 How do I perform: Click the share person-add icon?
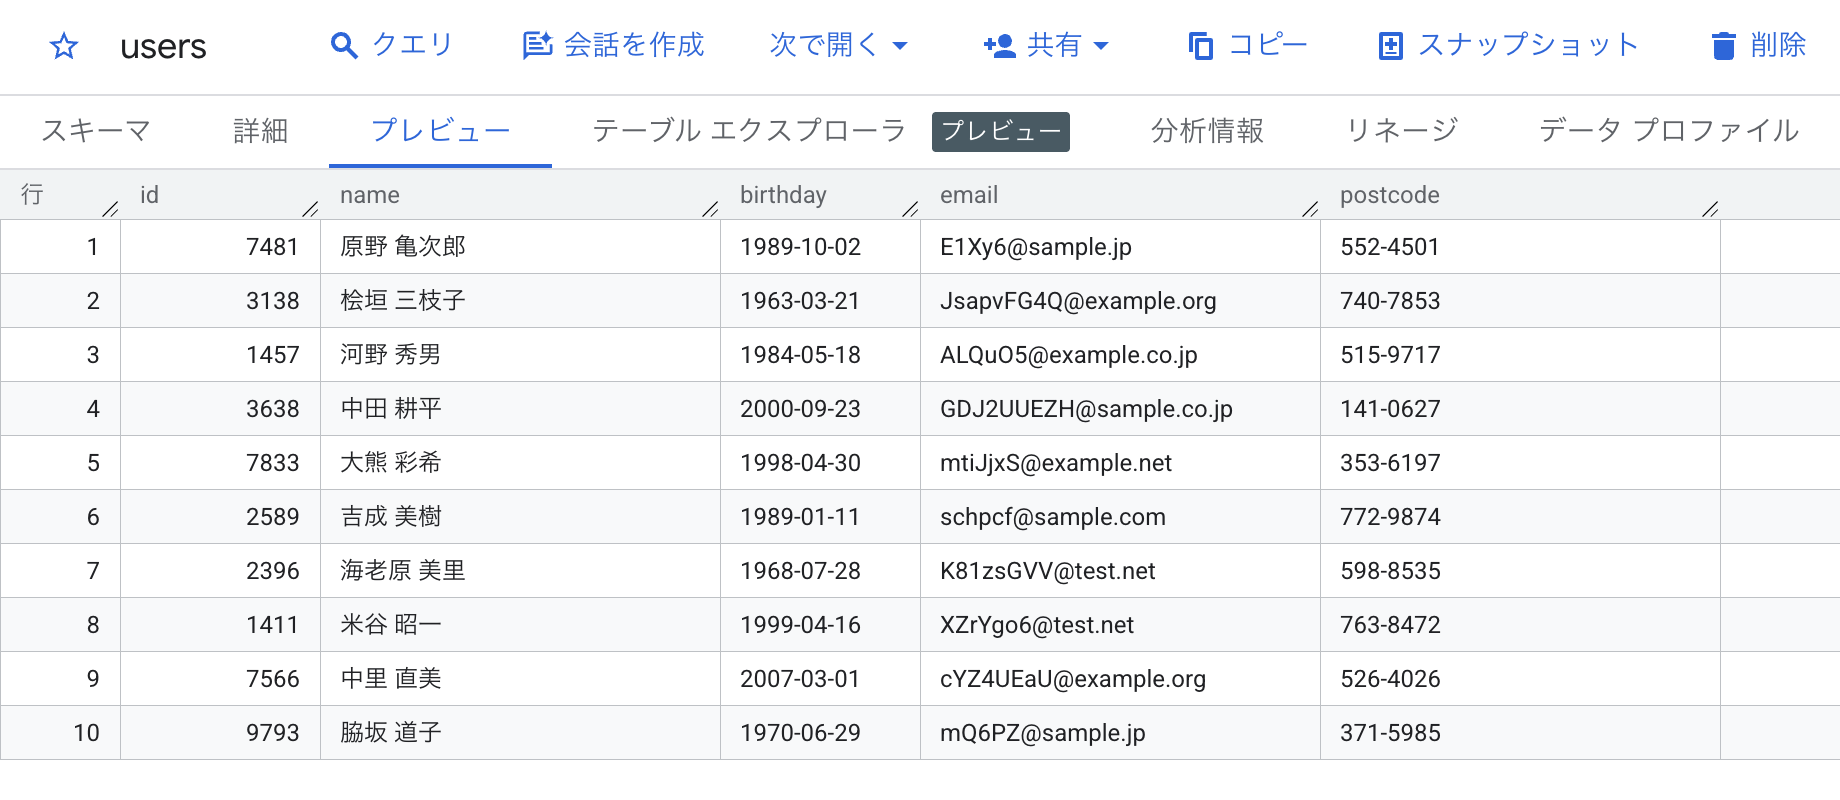tap(999, 46)
